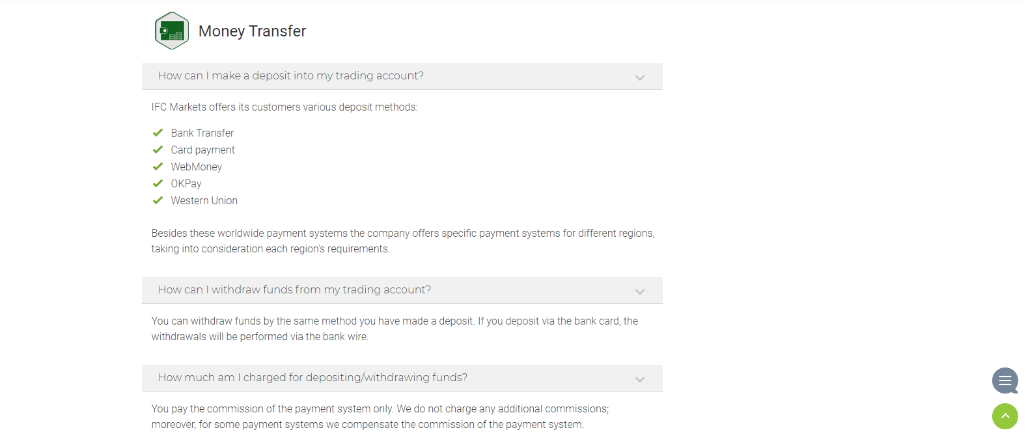Click the checkmark beside OKPay
This screenshot has height=441, width=1026.
tap(157, 184)
